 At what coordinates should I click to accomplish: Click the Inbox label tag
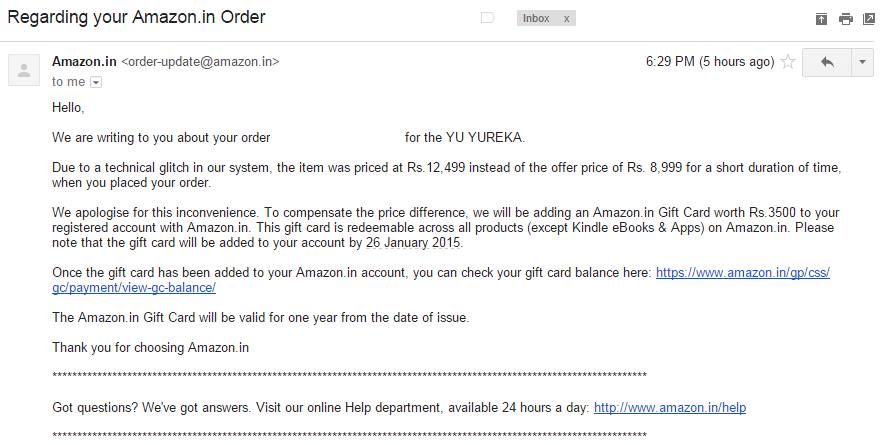(536, 18)
